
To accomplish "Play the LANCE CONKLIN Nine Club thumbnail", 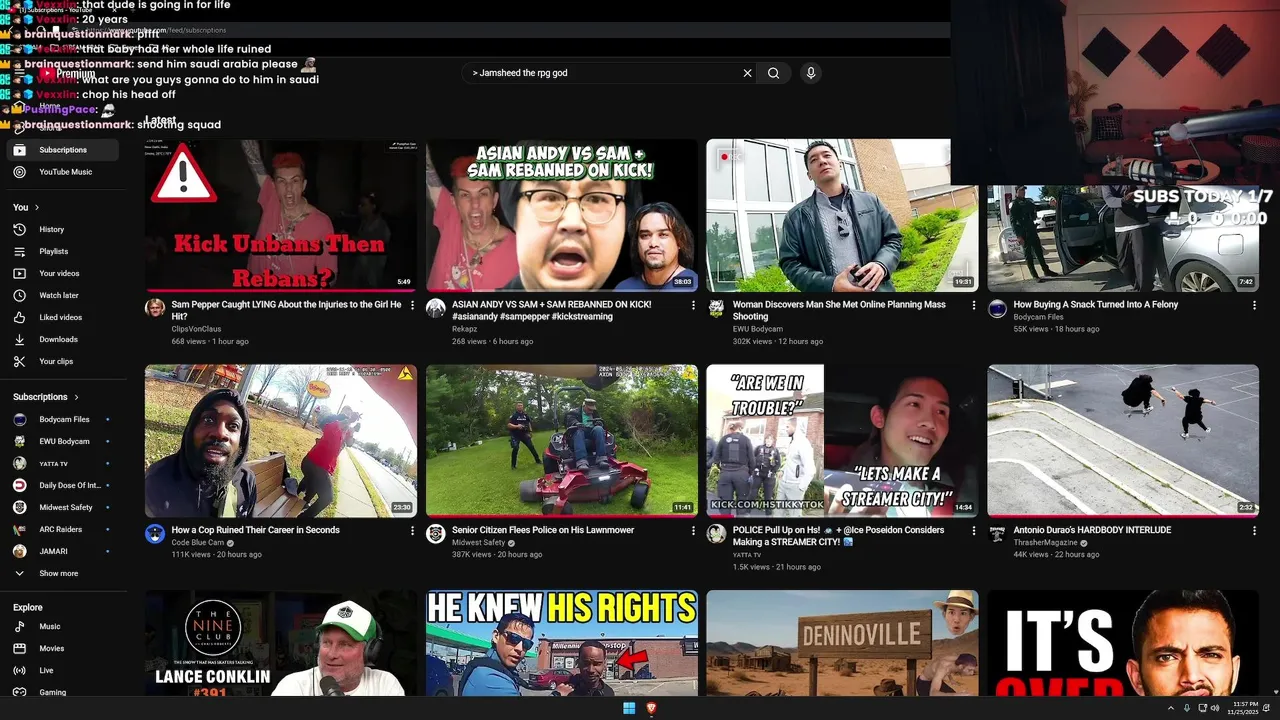I will [x=281, y=643].
